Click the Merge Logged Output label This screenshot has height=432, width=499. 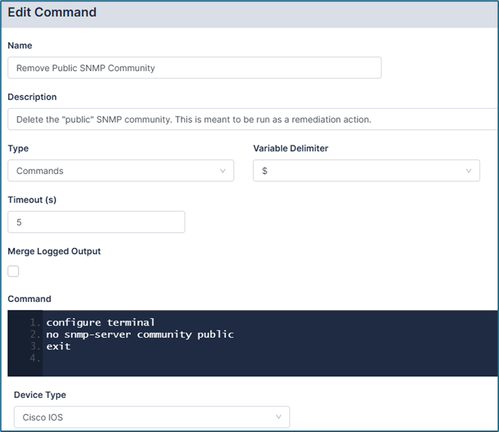[54, 251]
